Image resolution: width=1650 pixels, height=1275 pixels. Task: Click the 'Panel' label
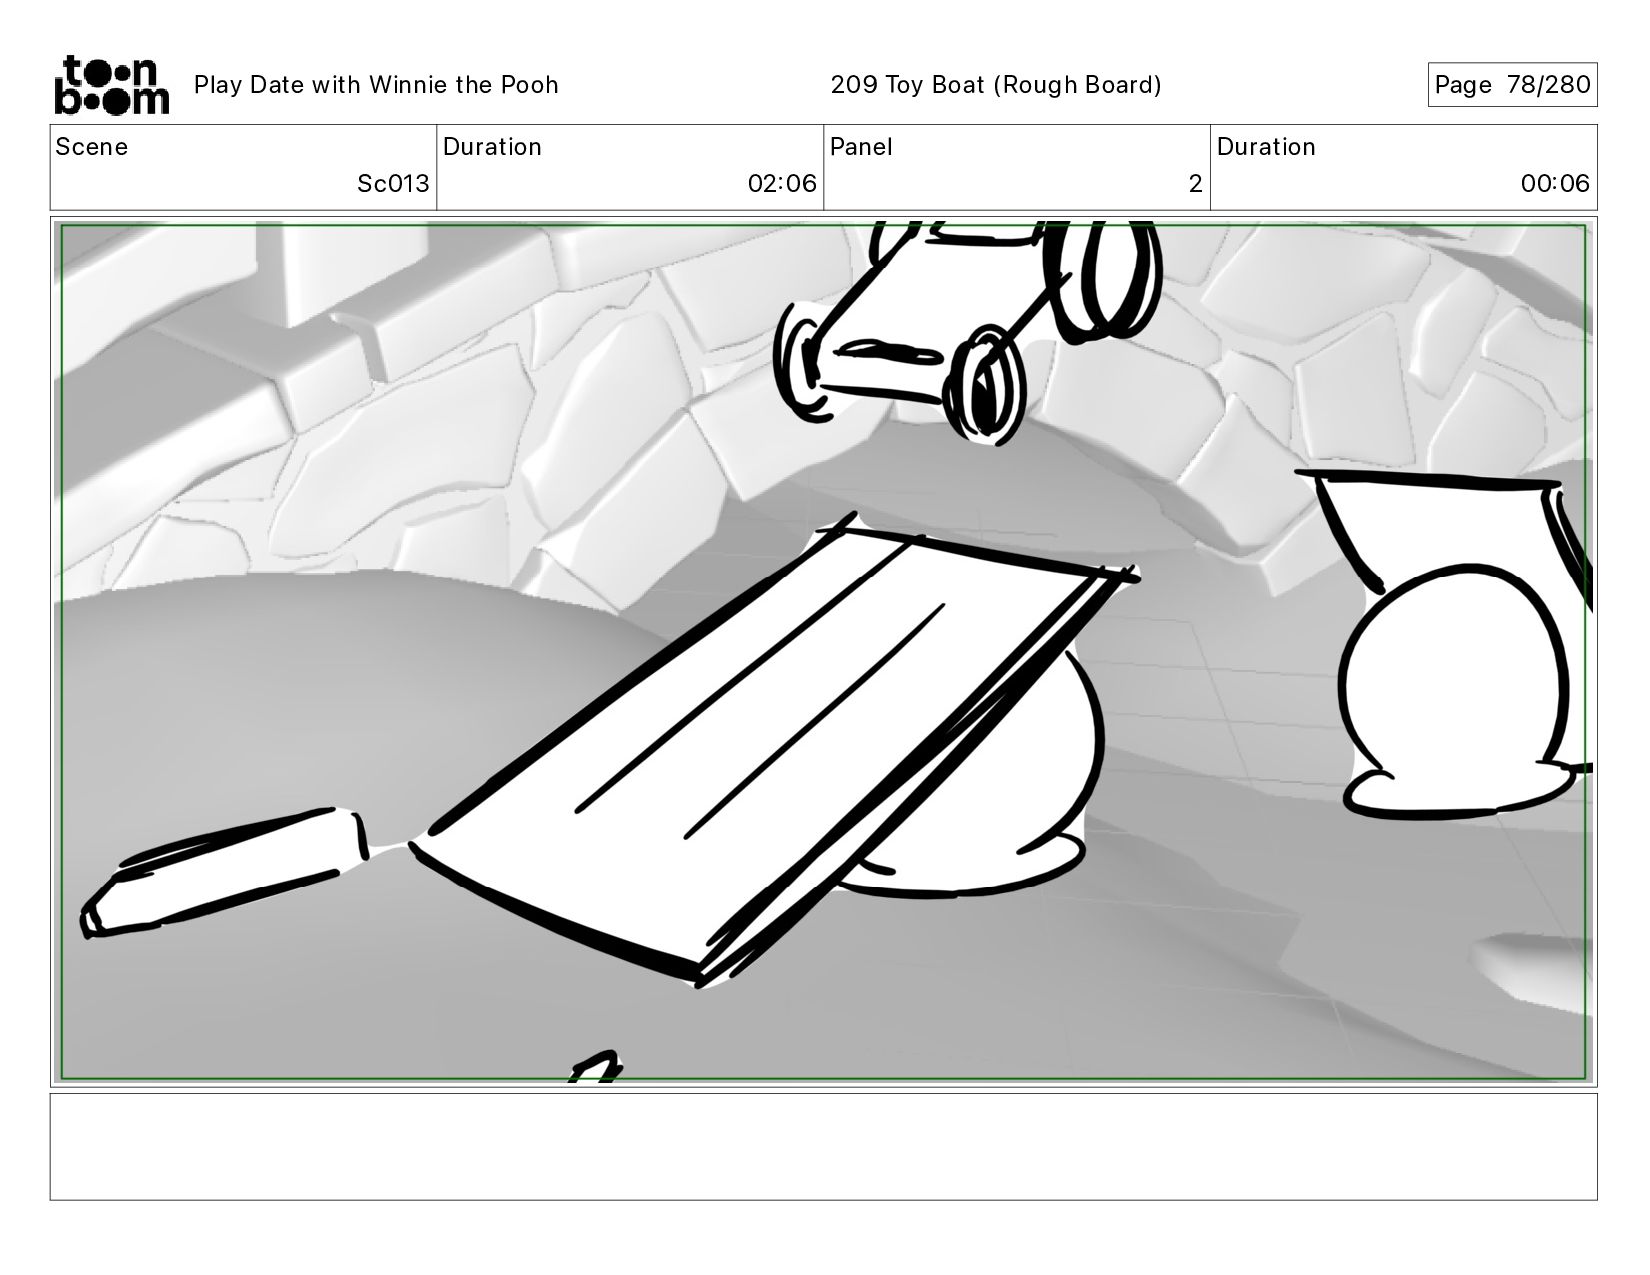pos(861,147)
